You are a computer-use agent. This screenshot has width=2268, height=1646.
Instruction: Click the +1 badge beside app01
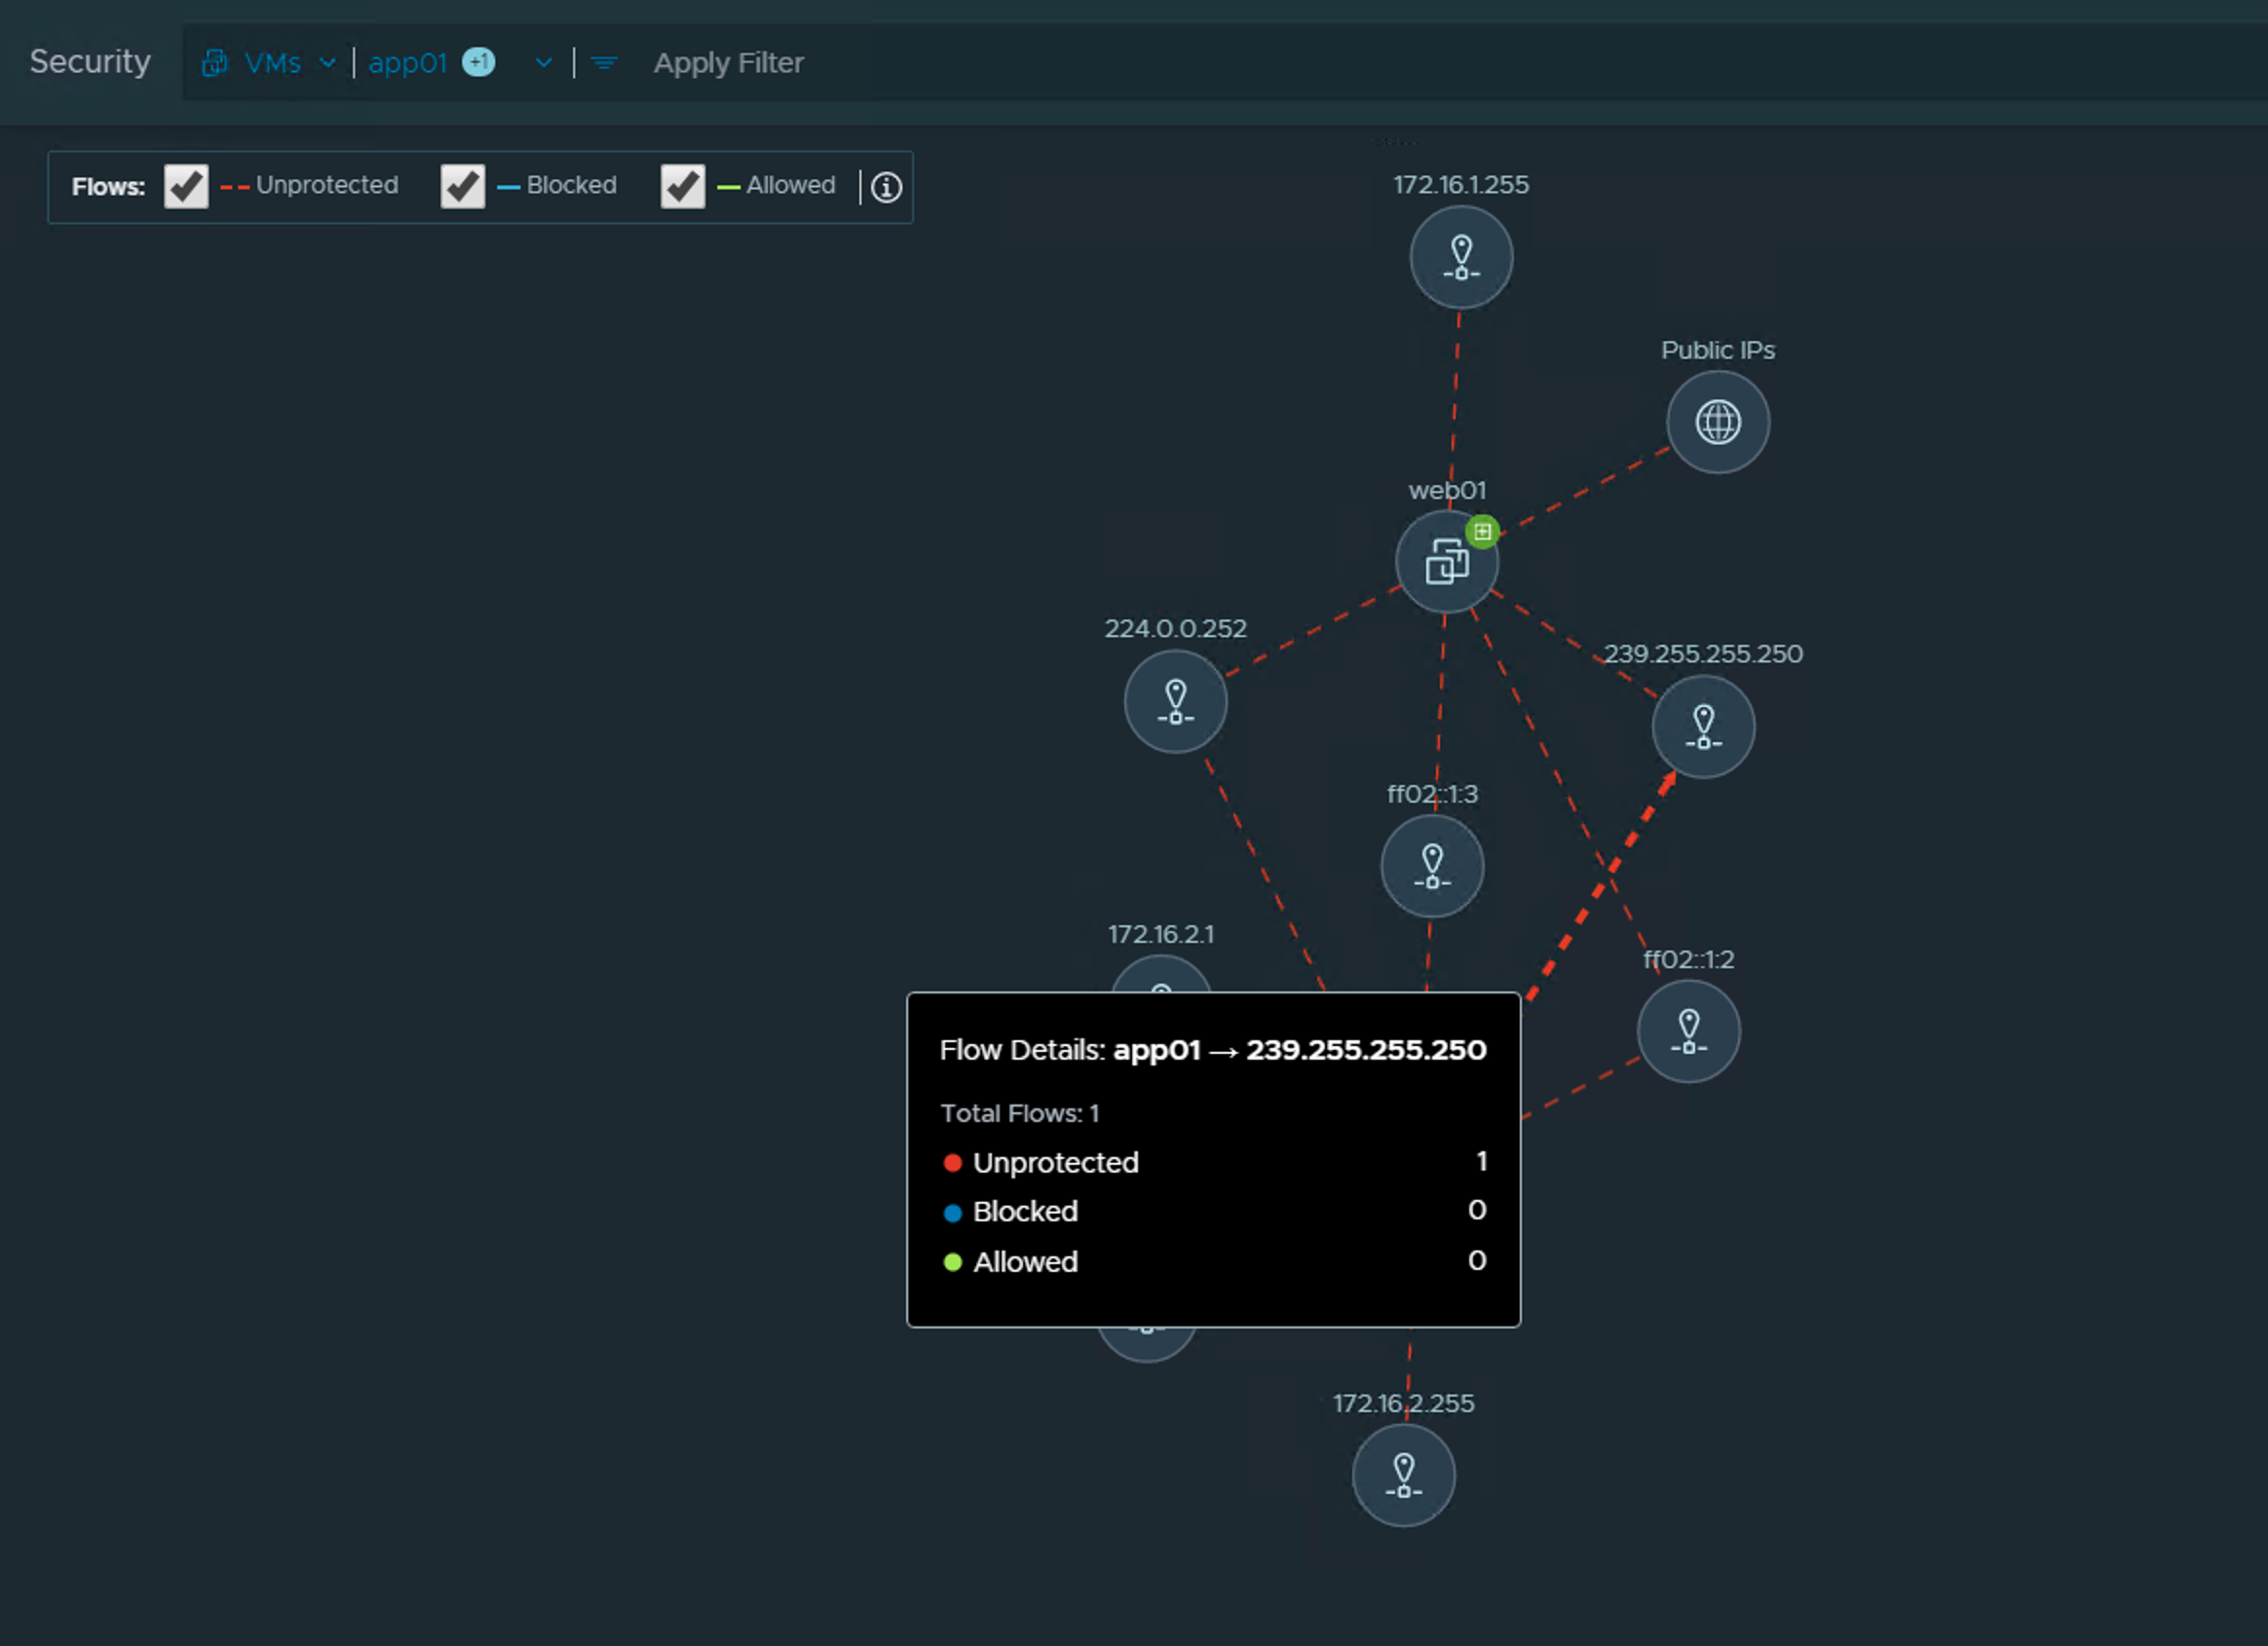pyautogui.click(x=479, y=62)
